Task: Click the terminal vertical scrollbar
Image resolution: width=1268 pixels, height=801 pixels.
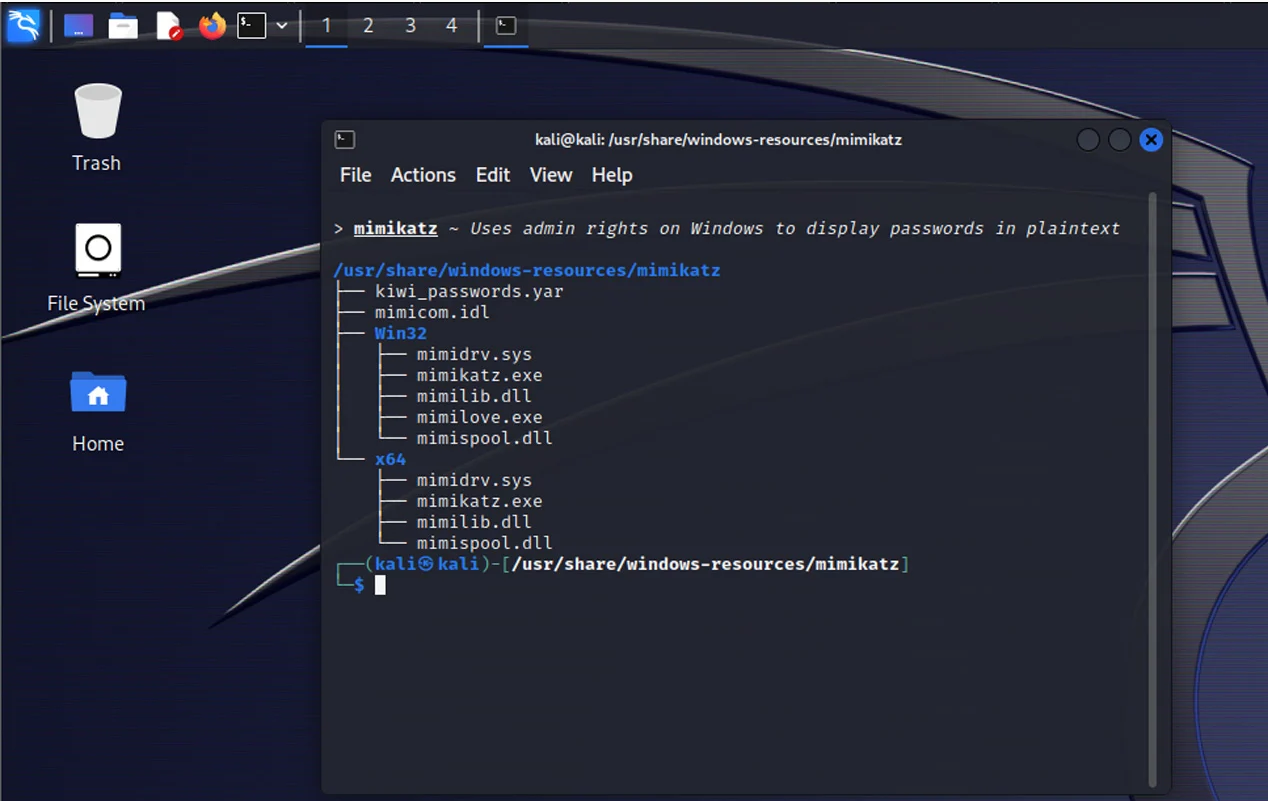Action: click(x=1153, y=480)
